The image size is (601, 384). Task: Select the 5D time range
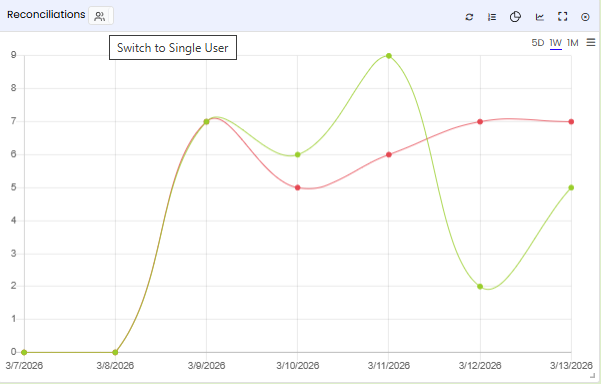pyautogui.click(x=537, y=43)
